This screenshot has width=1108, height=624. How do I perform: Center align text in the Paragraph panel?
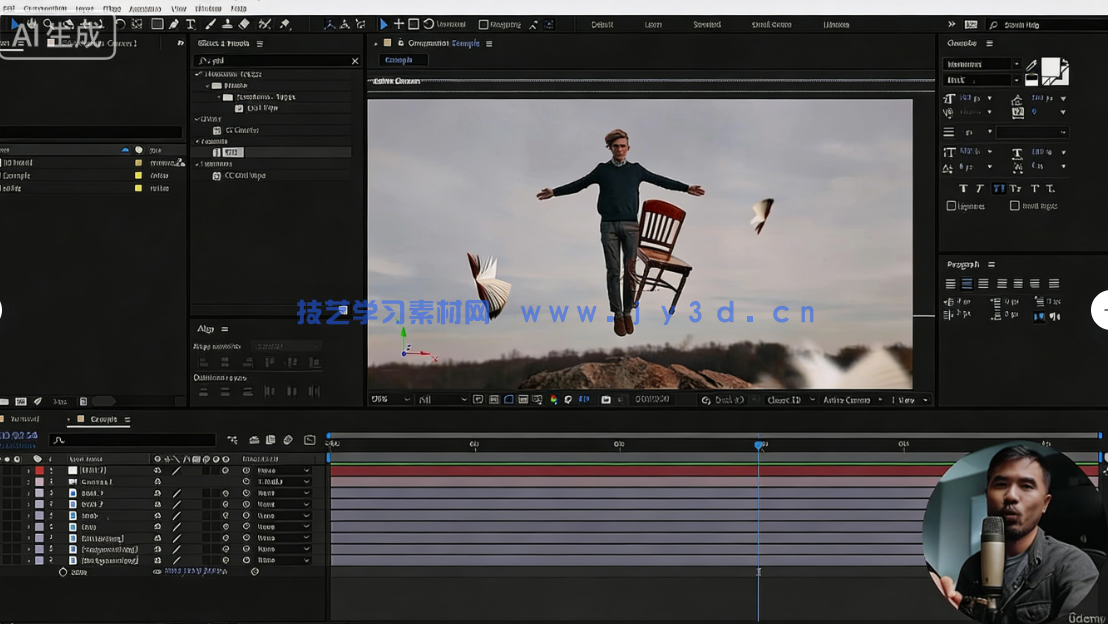tap(967, 284)
